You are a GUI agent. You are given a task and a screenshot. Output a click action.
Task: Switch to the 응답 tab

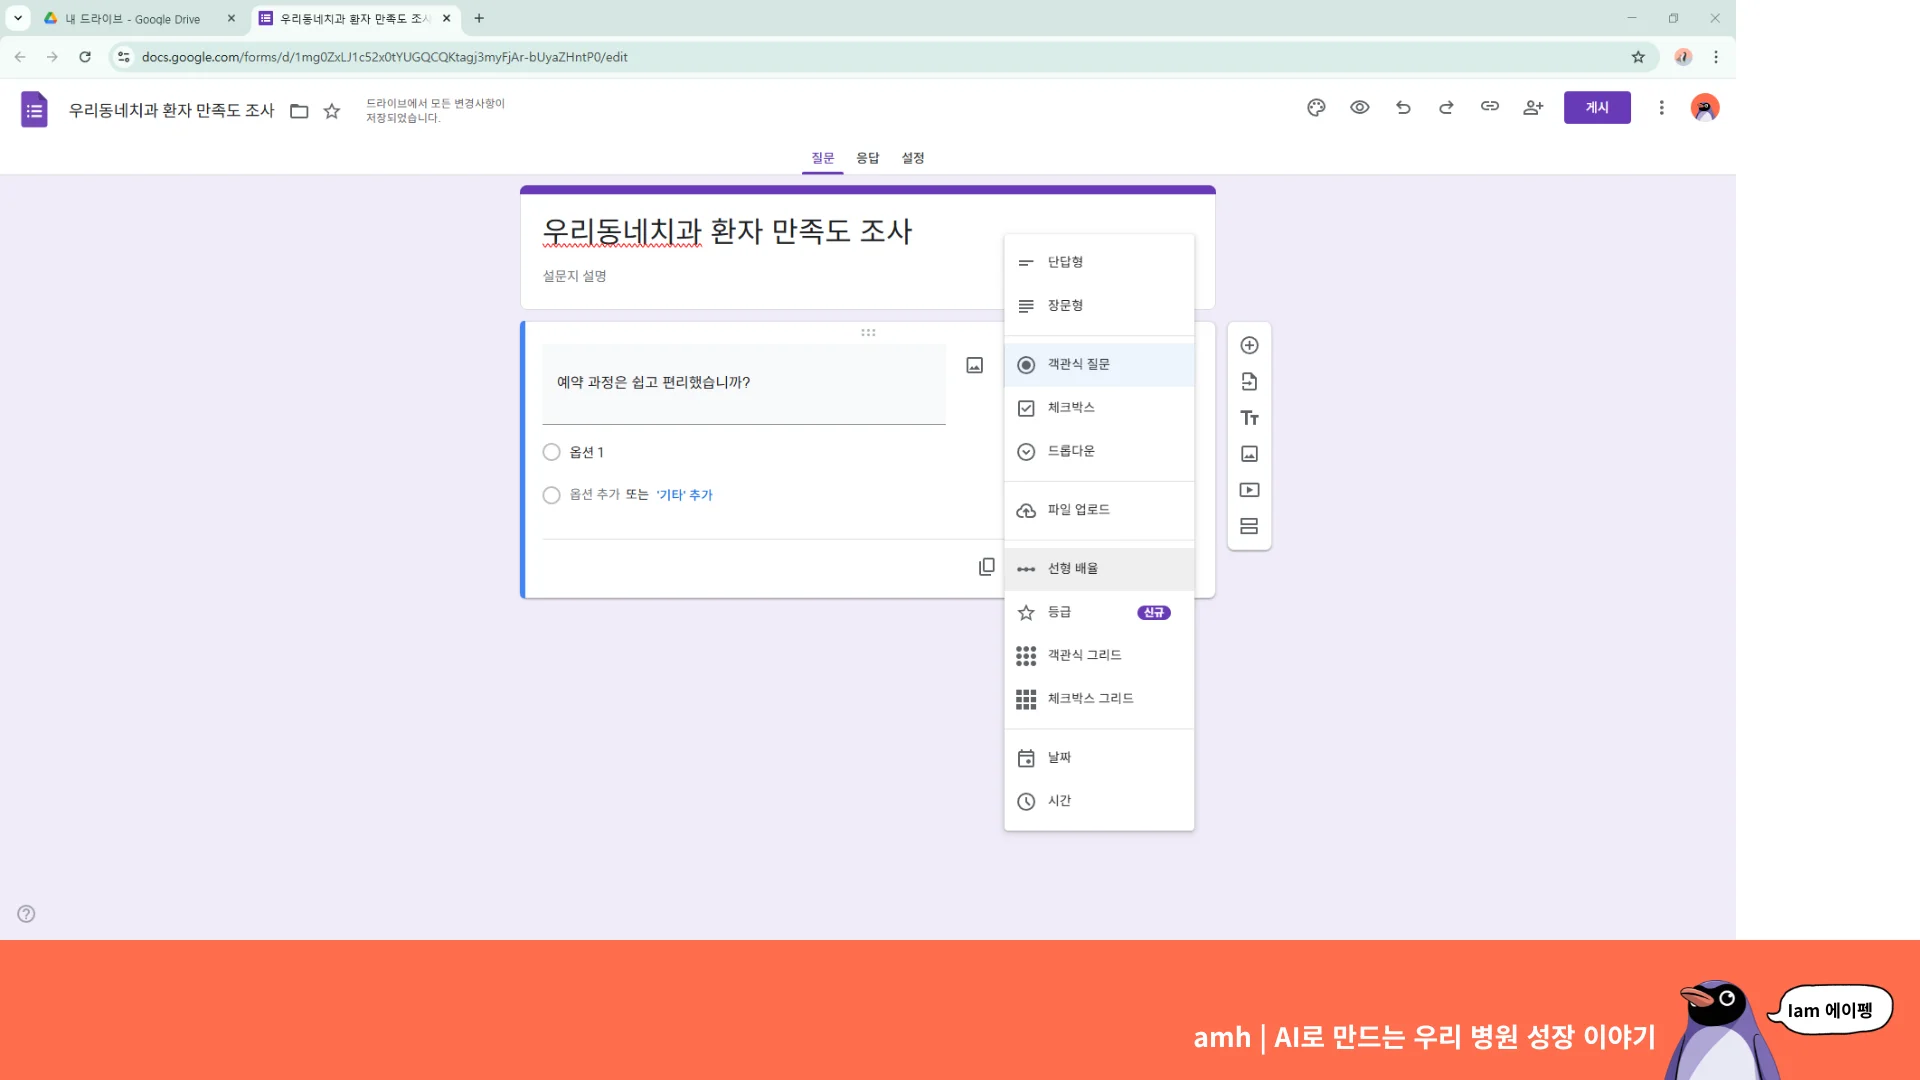point(867,157)
